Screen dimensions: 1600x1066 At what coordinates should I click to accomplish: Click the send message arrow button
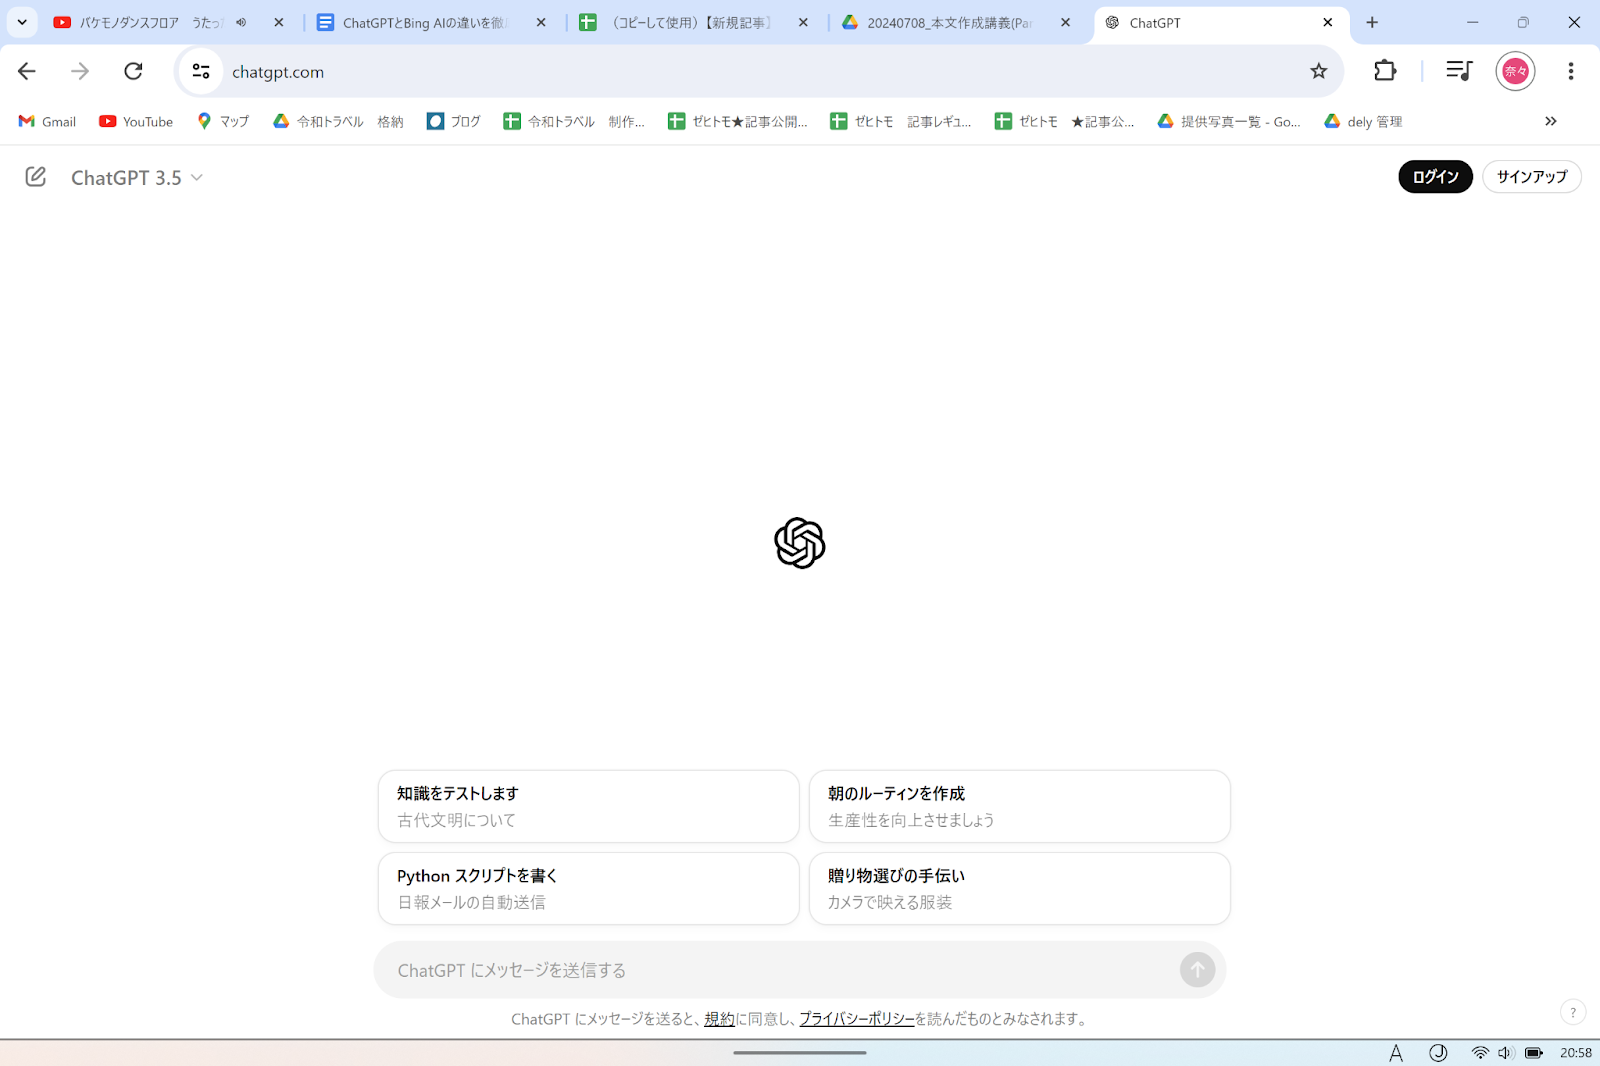pyautogui.click(x=1197, y=969)
